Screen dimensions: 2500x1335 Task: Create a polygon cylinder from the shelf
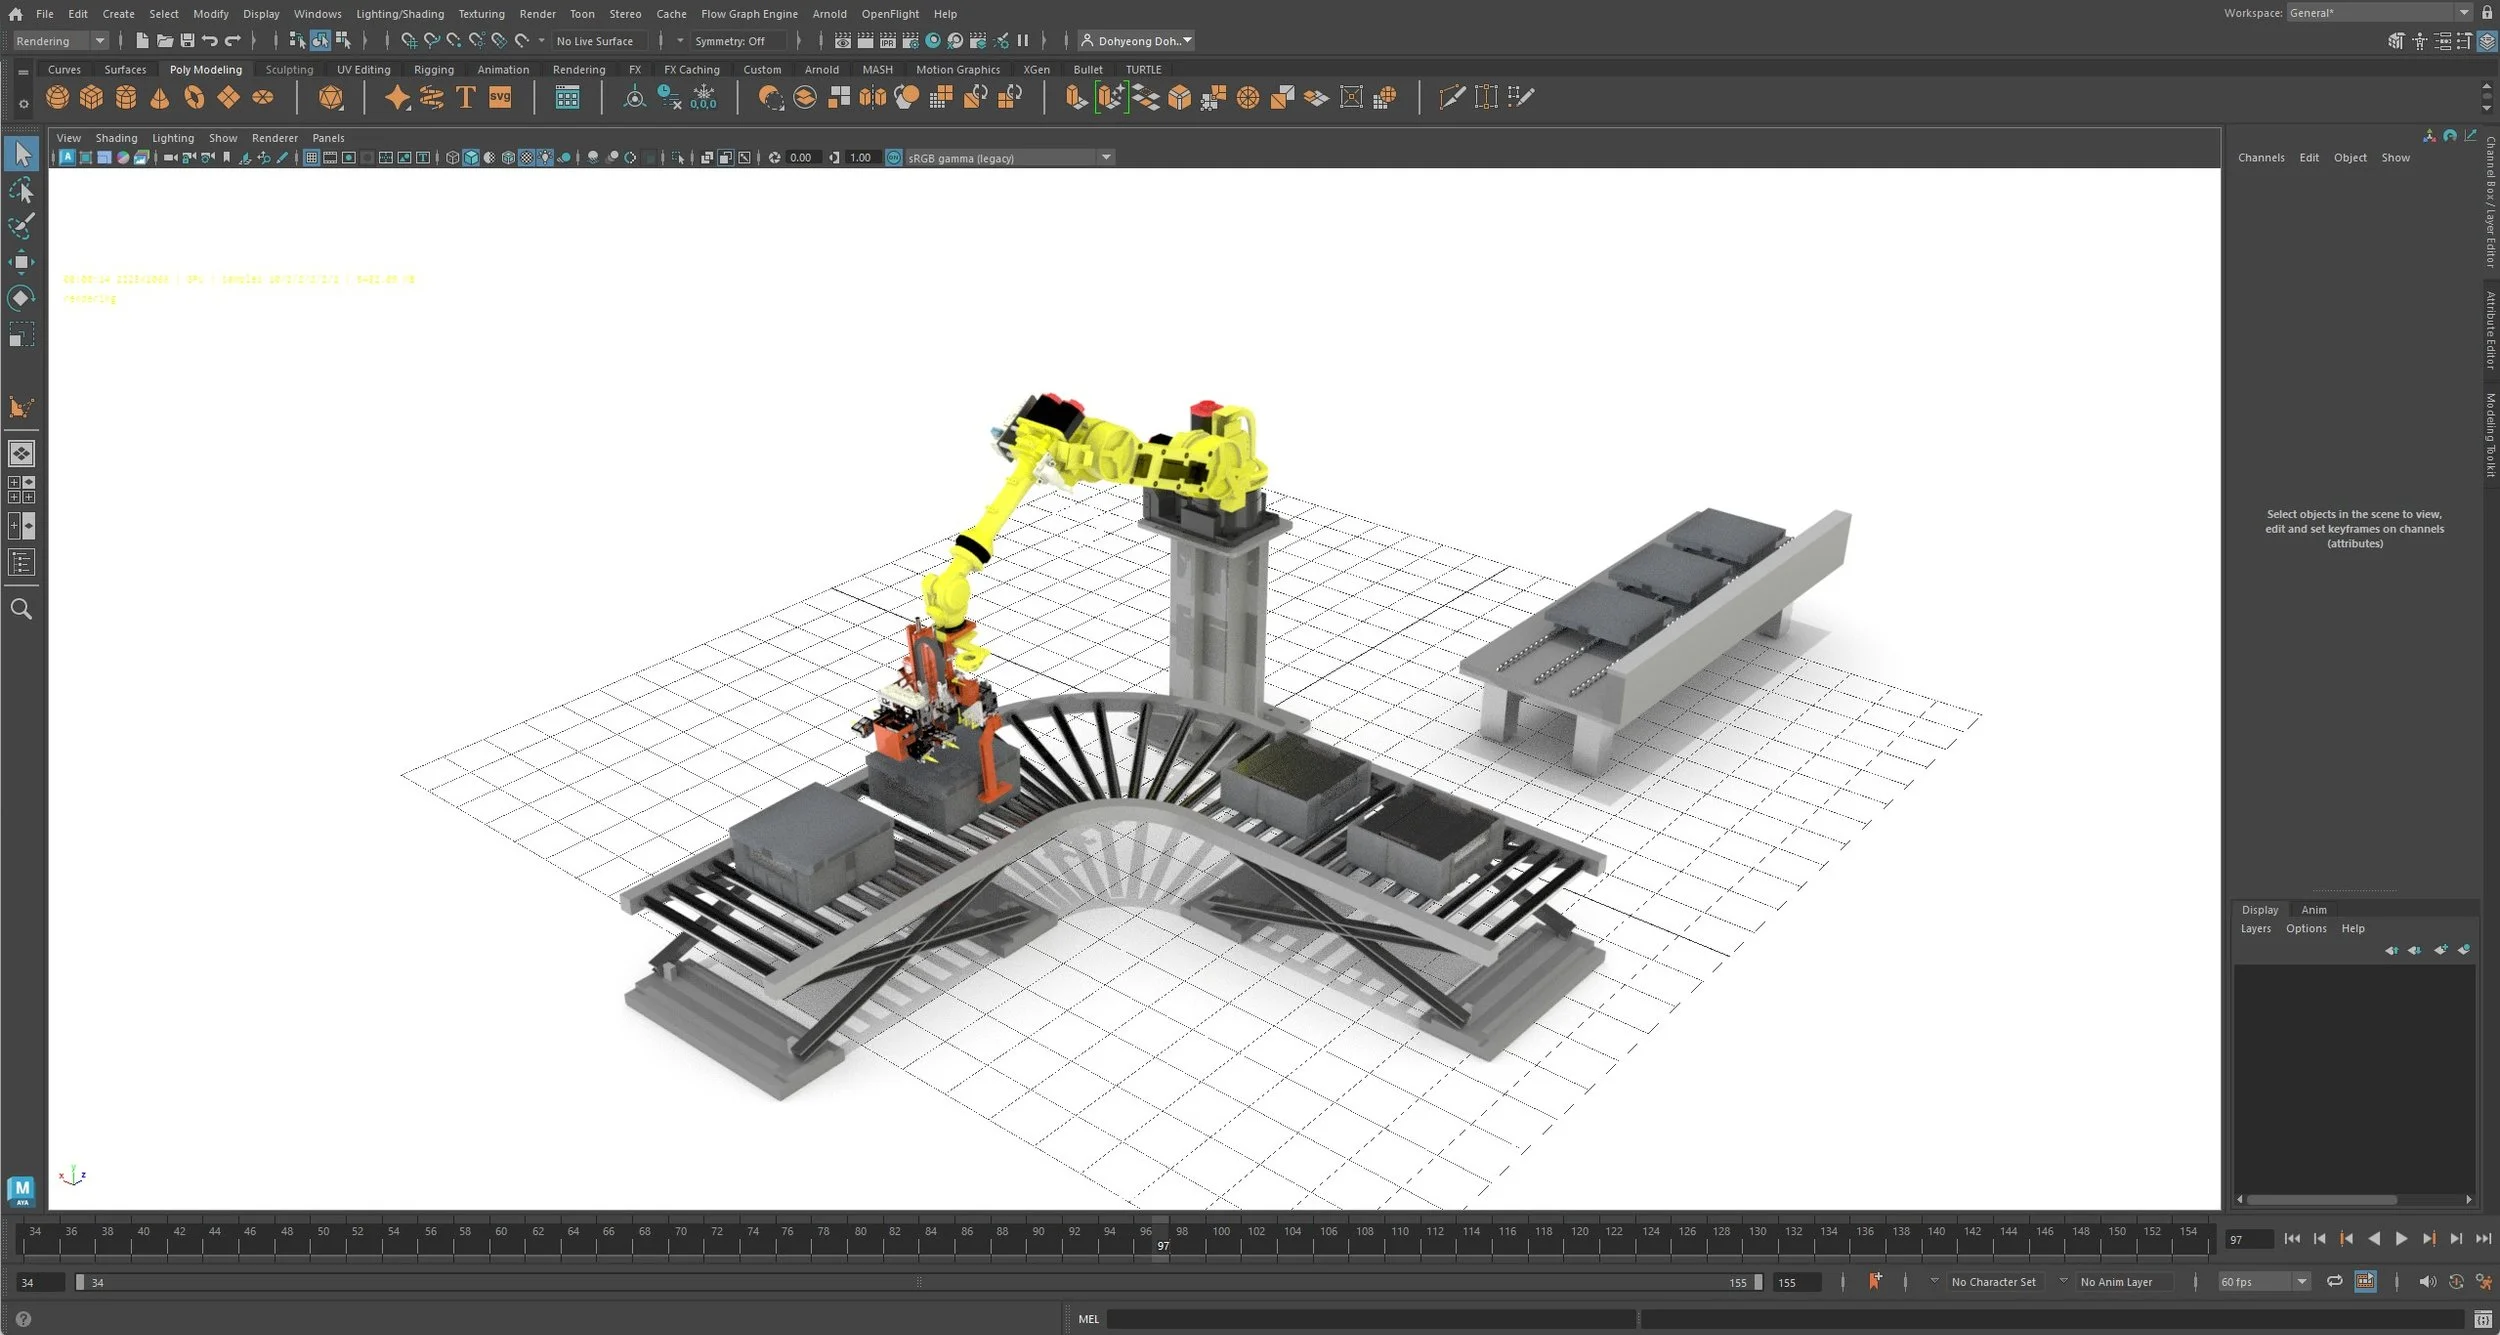pos(126,97)
